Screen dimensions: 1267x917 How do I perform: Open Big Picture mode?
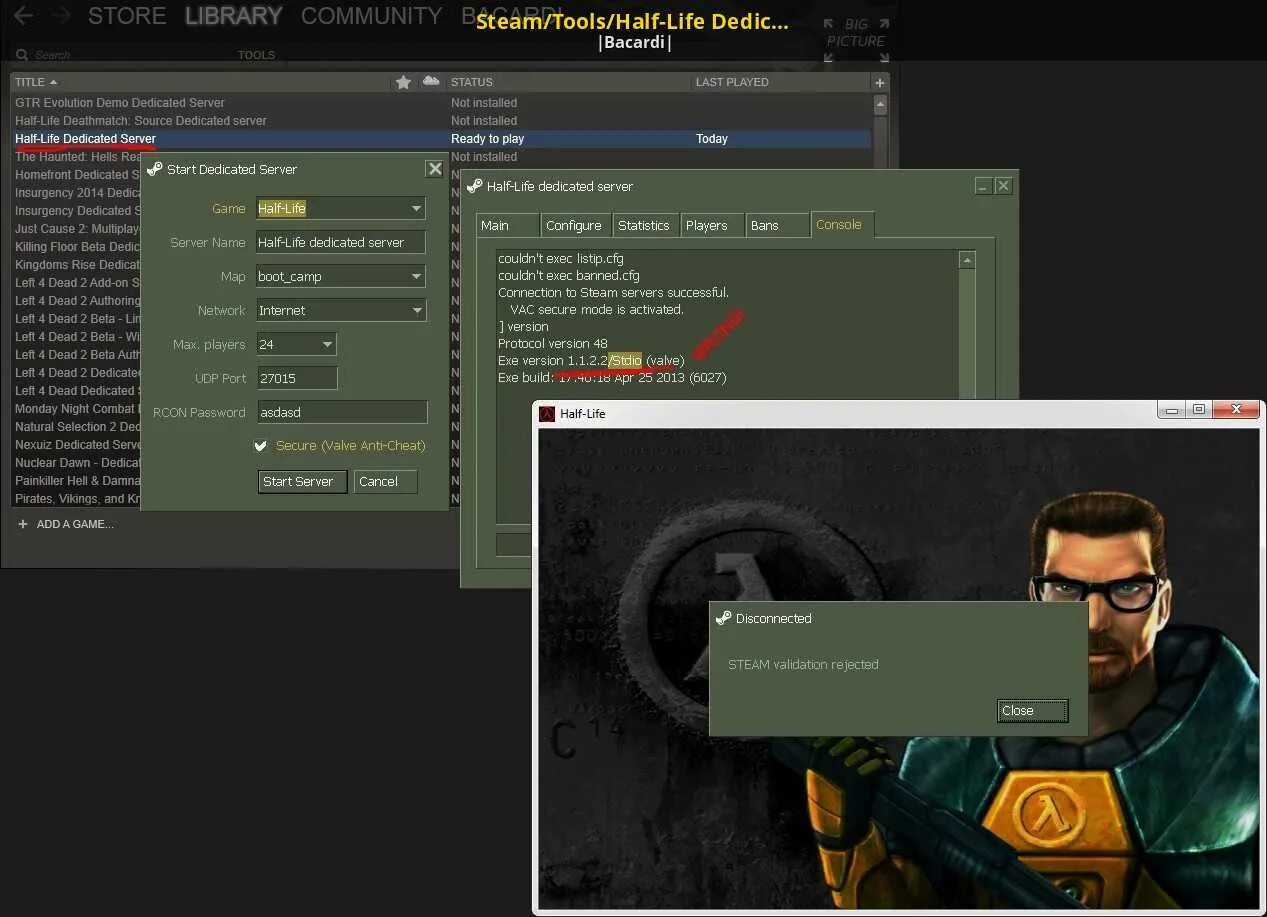tap(856, 40)
